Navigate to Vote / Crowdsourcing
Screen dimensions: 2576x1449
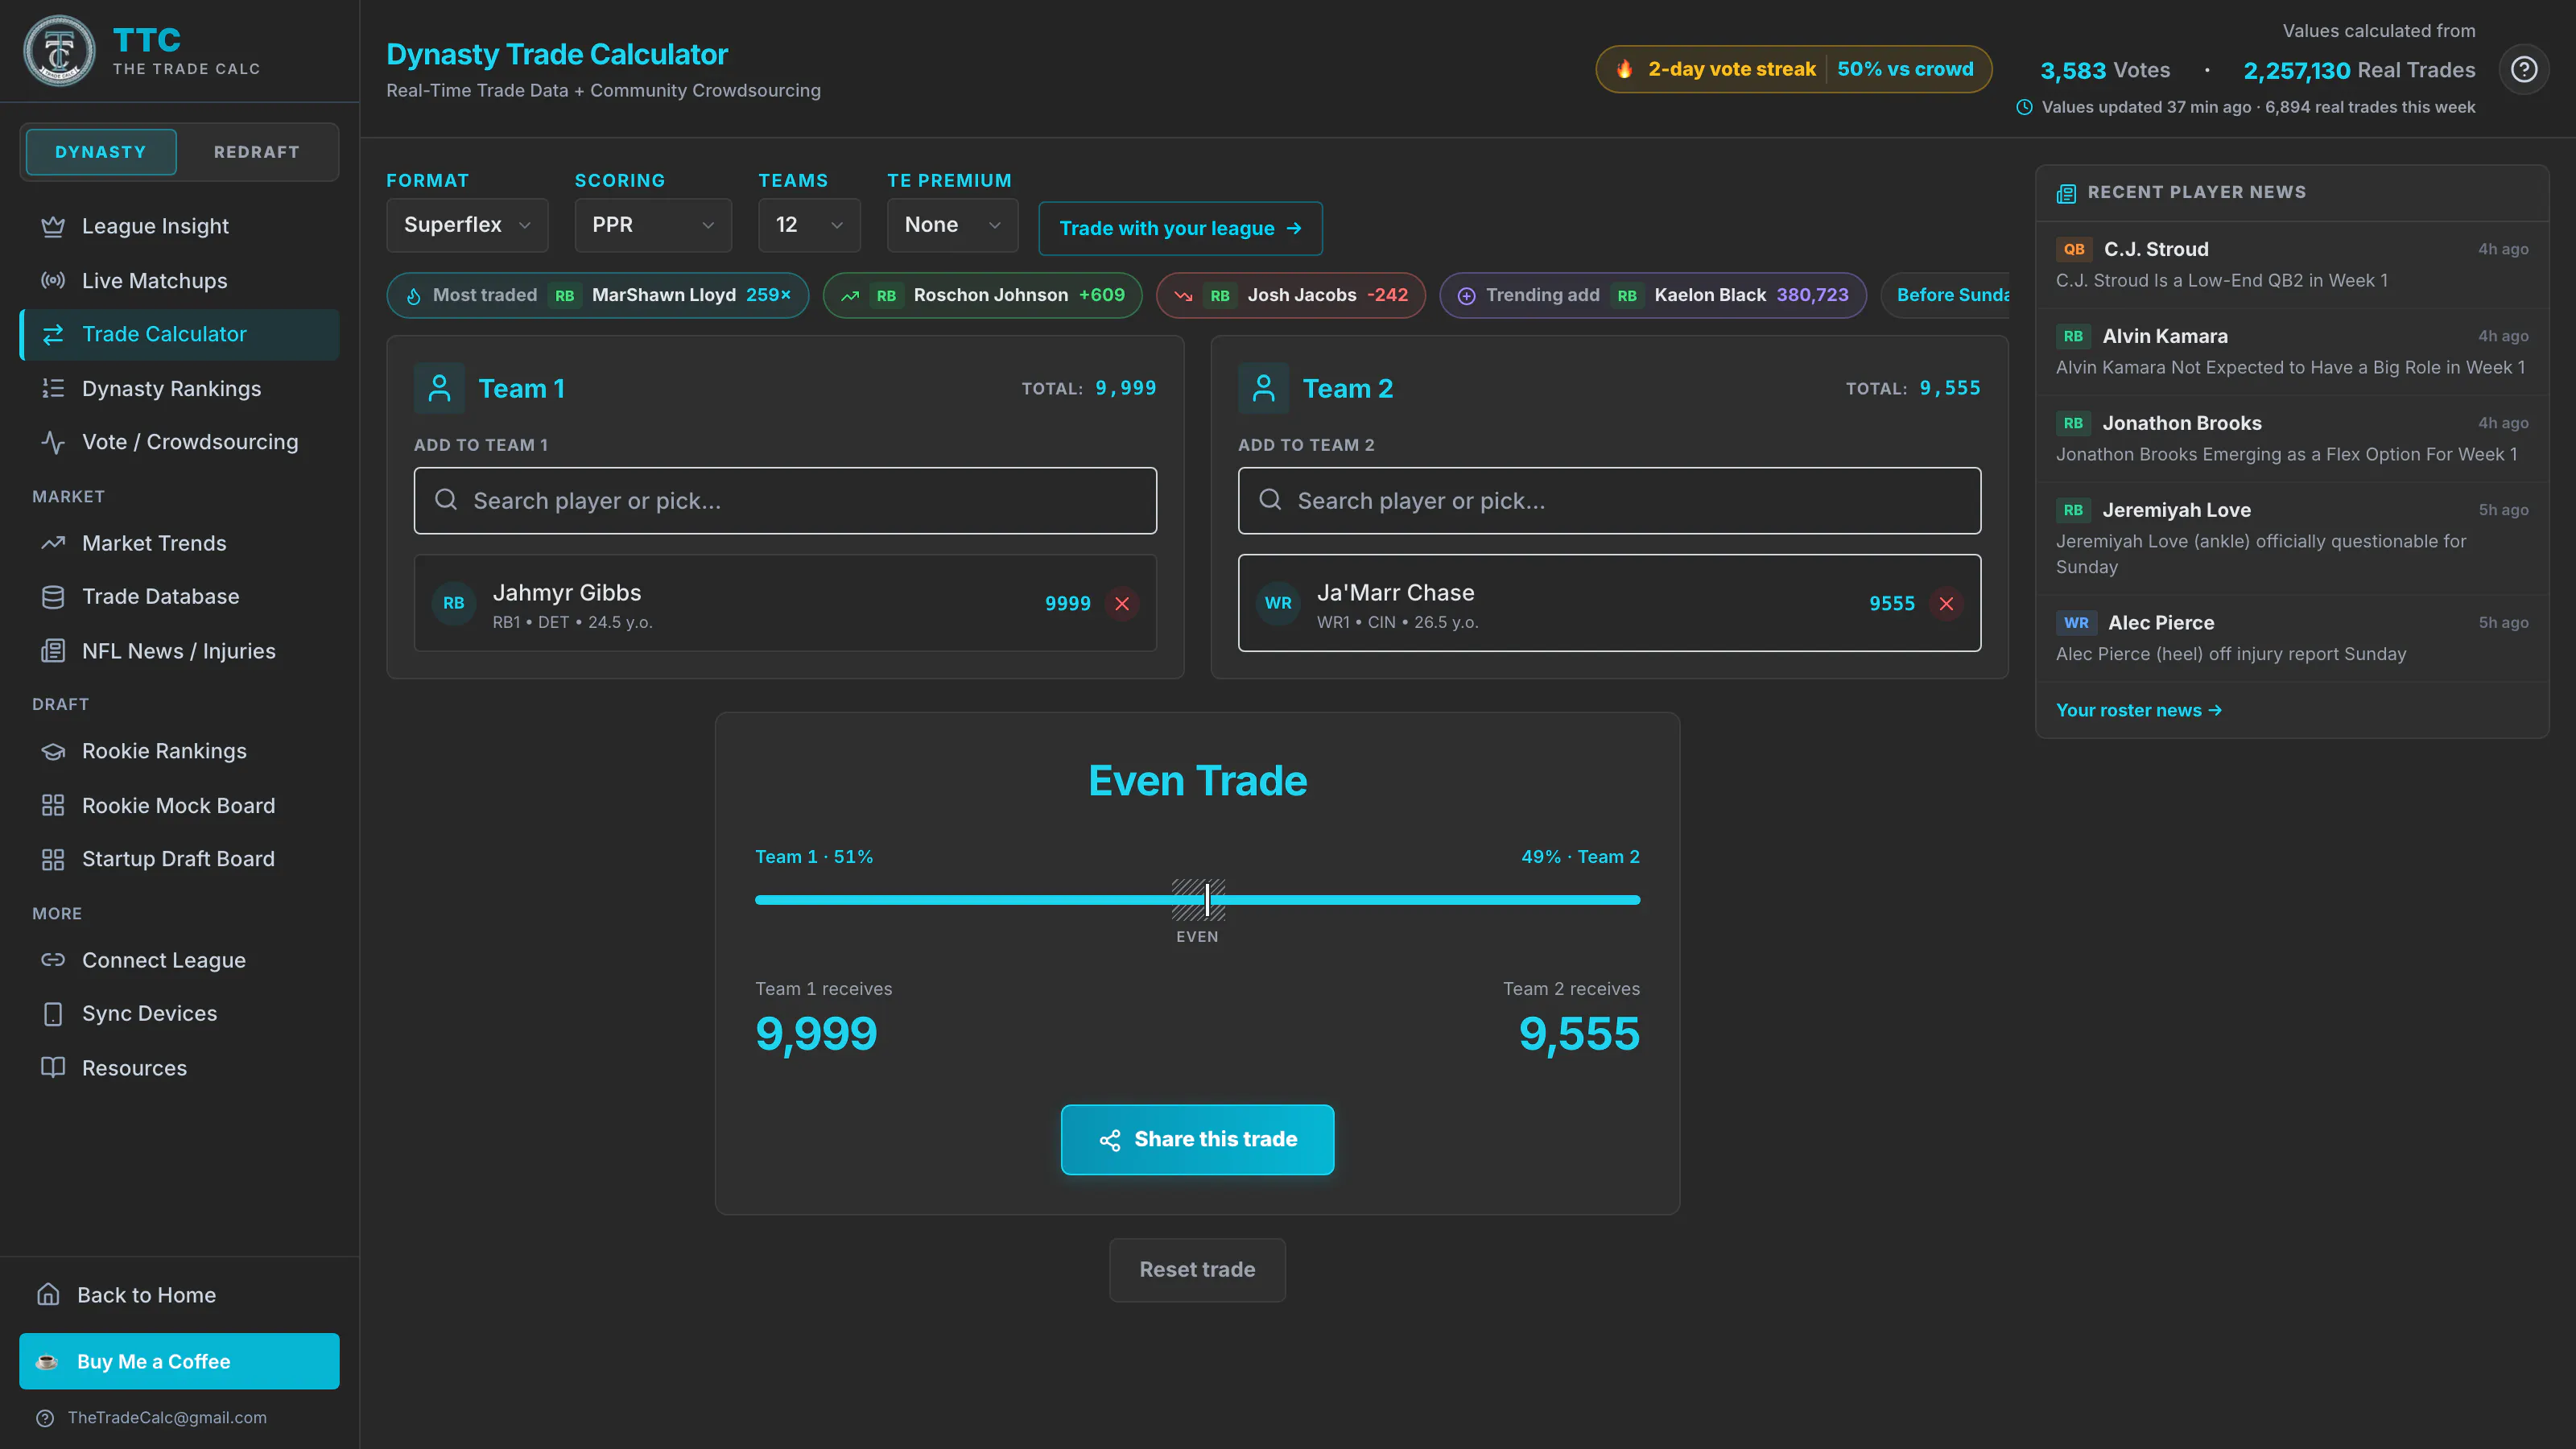coord(179,442)
